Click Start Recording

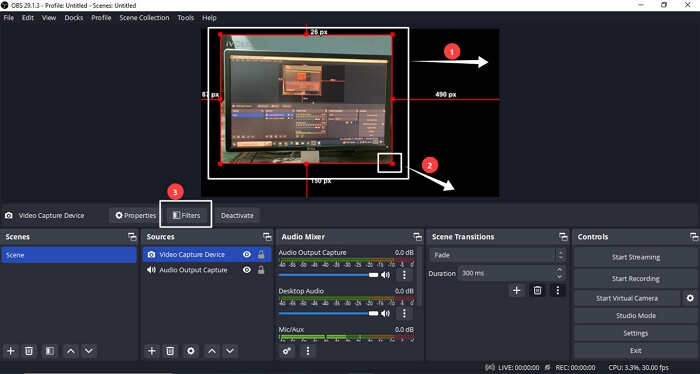click(x=636, y=278)
